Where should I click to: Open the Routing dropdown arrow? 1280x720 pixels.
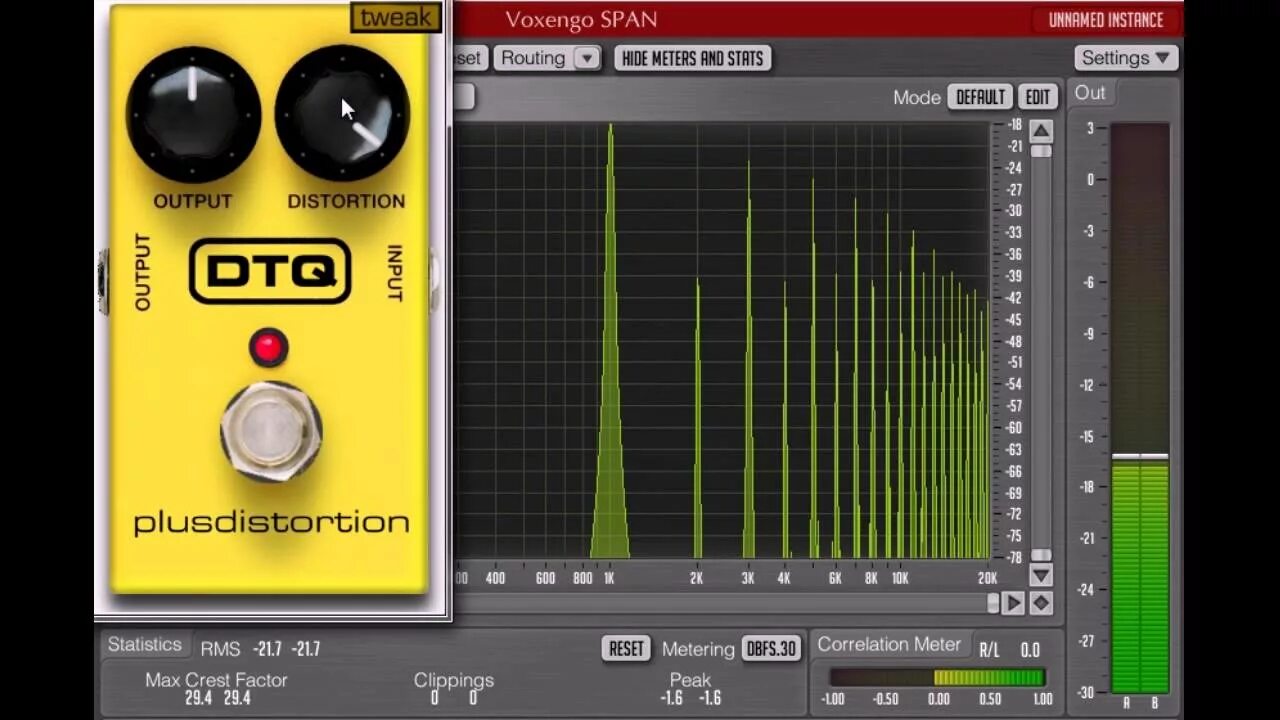pos(587,58)
